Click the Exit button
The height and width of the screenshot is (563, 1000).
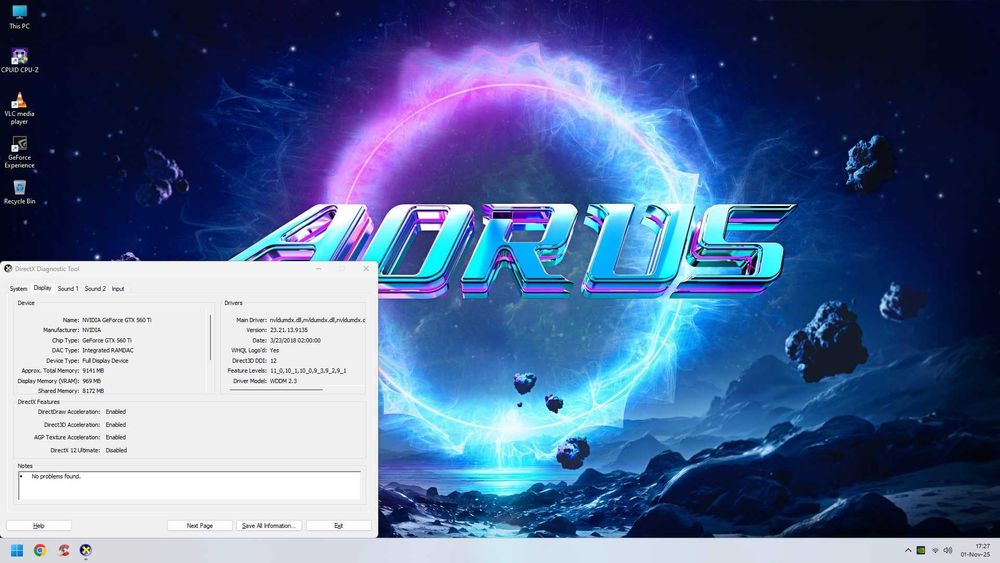(x=339, y=525)
